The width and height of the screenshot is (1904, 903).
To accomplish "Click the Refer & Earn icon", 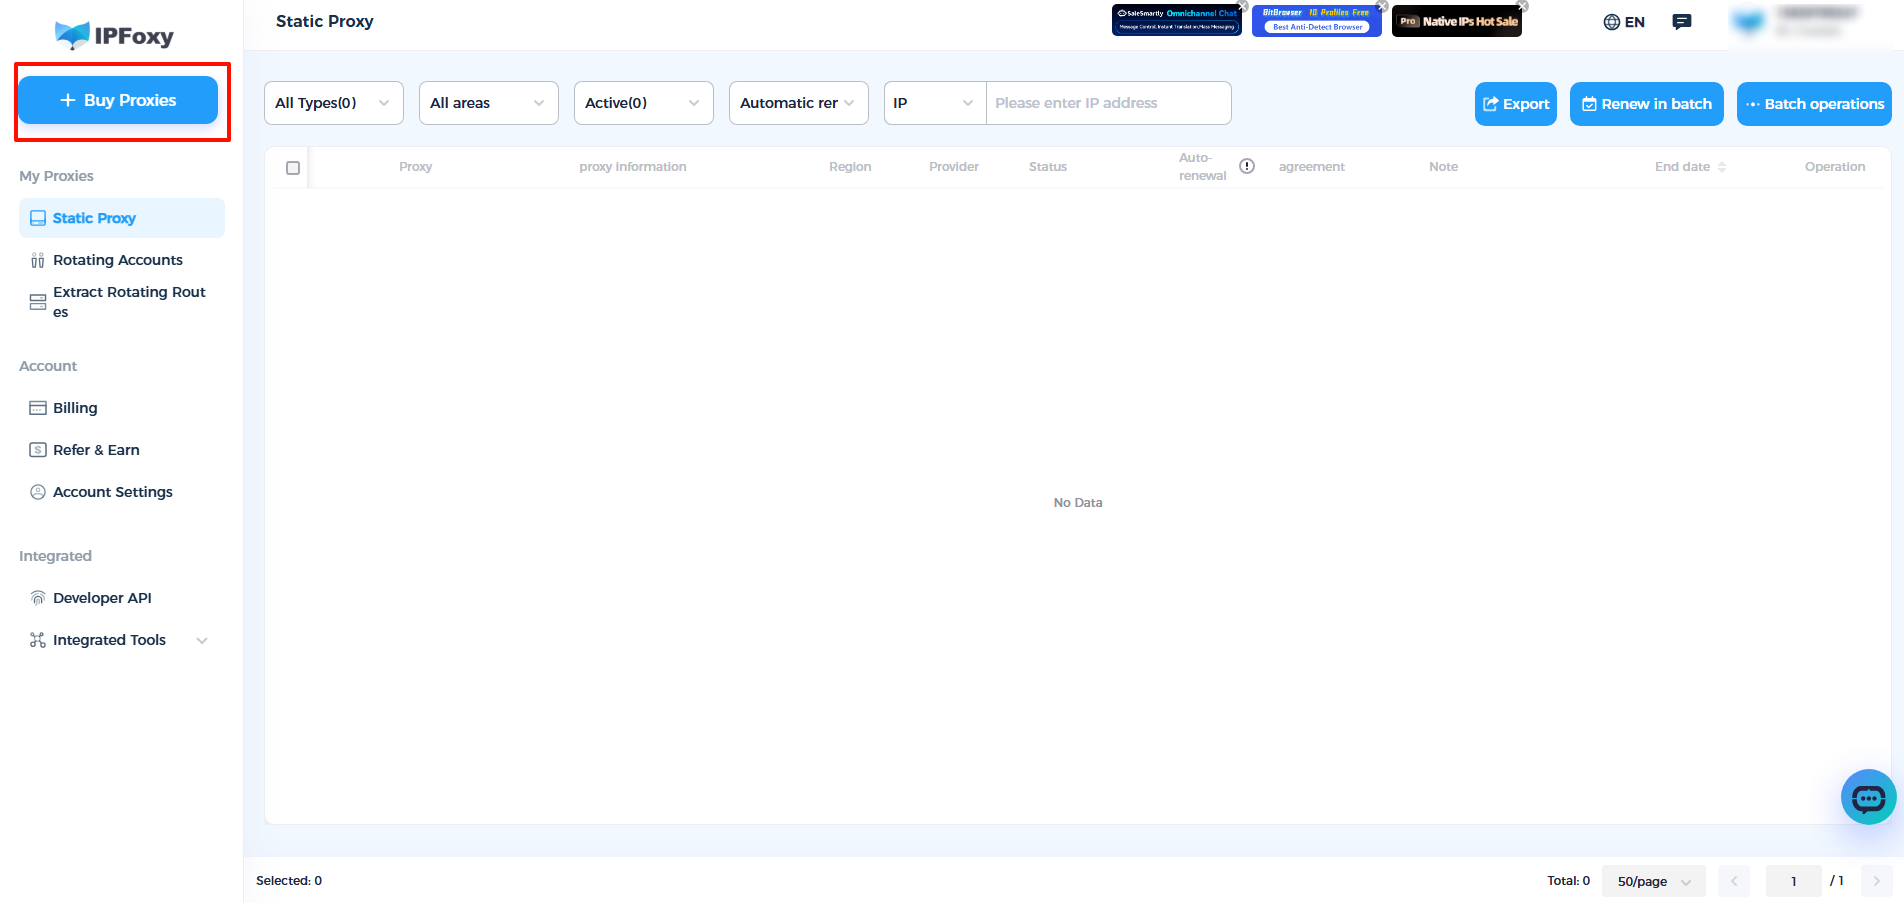I will (37, 449).
